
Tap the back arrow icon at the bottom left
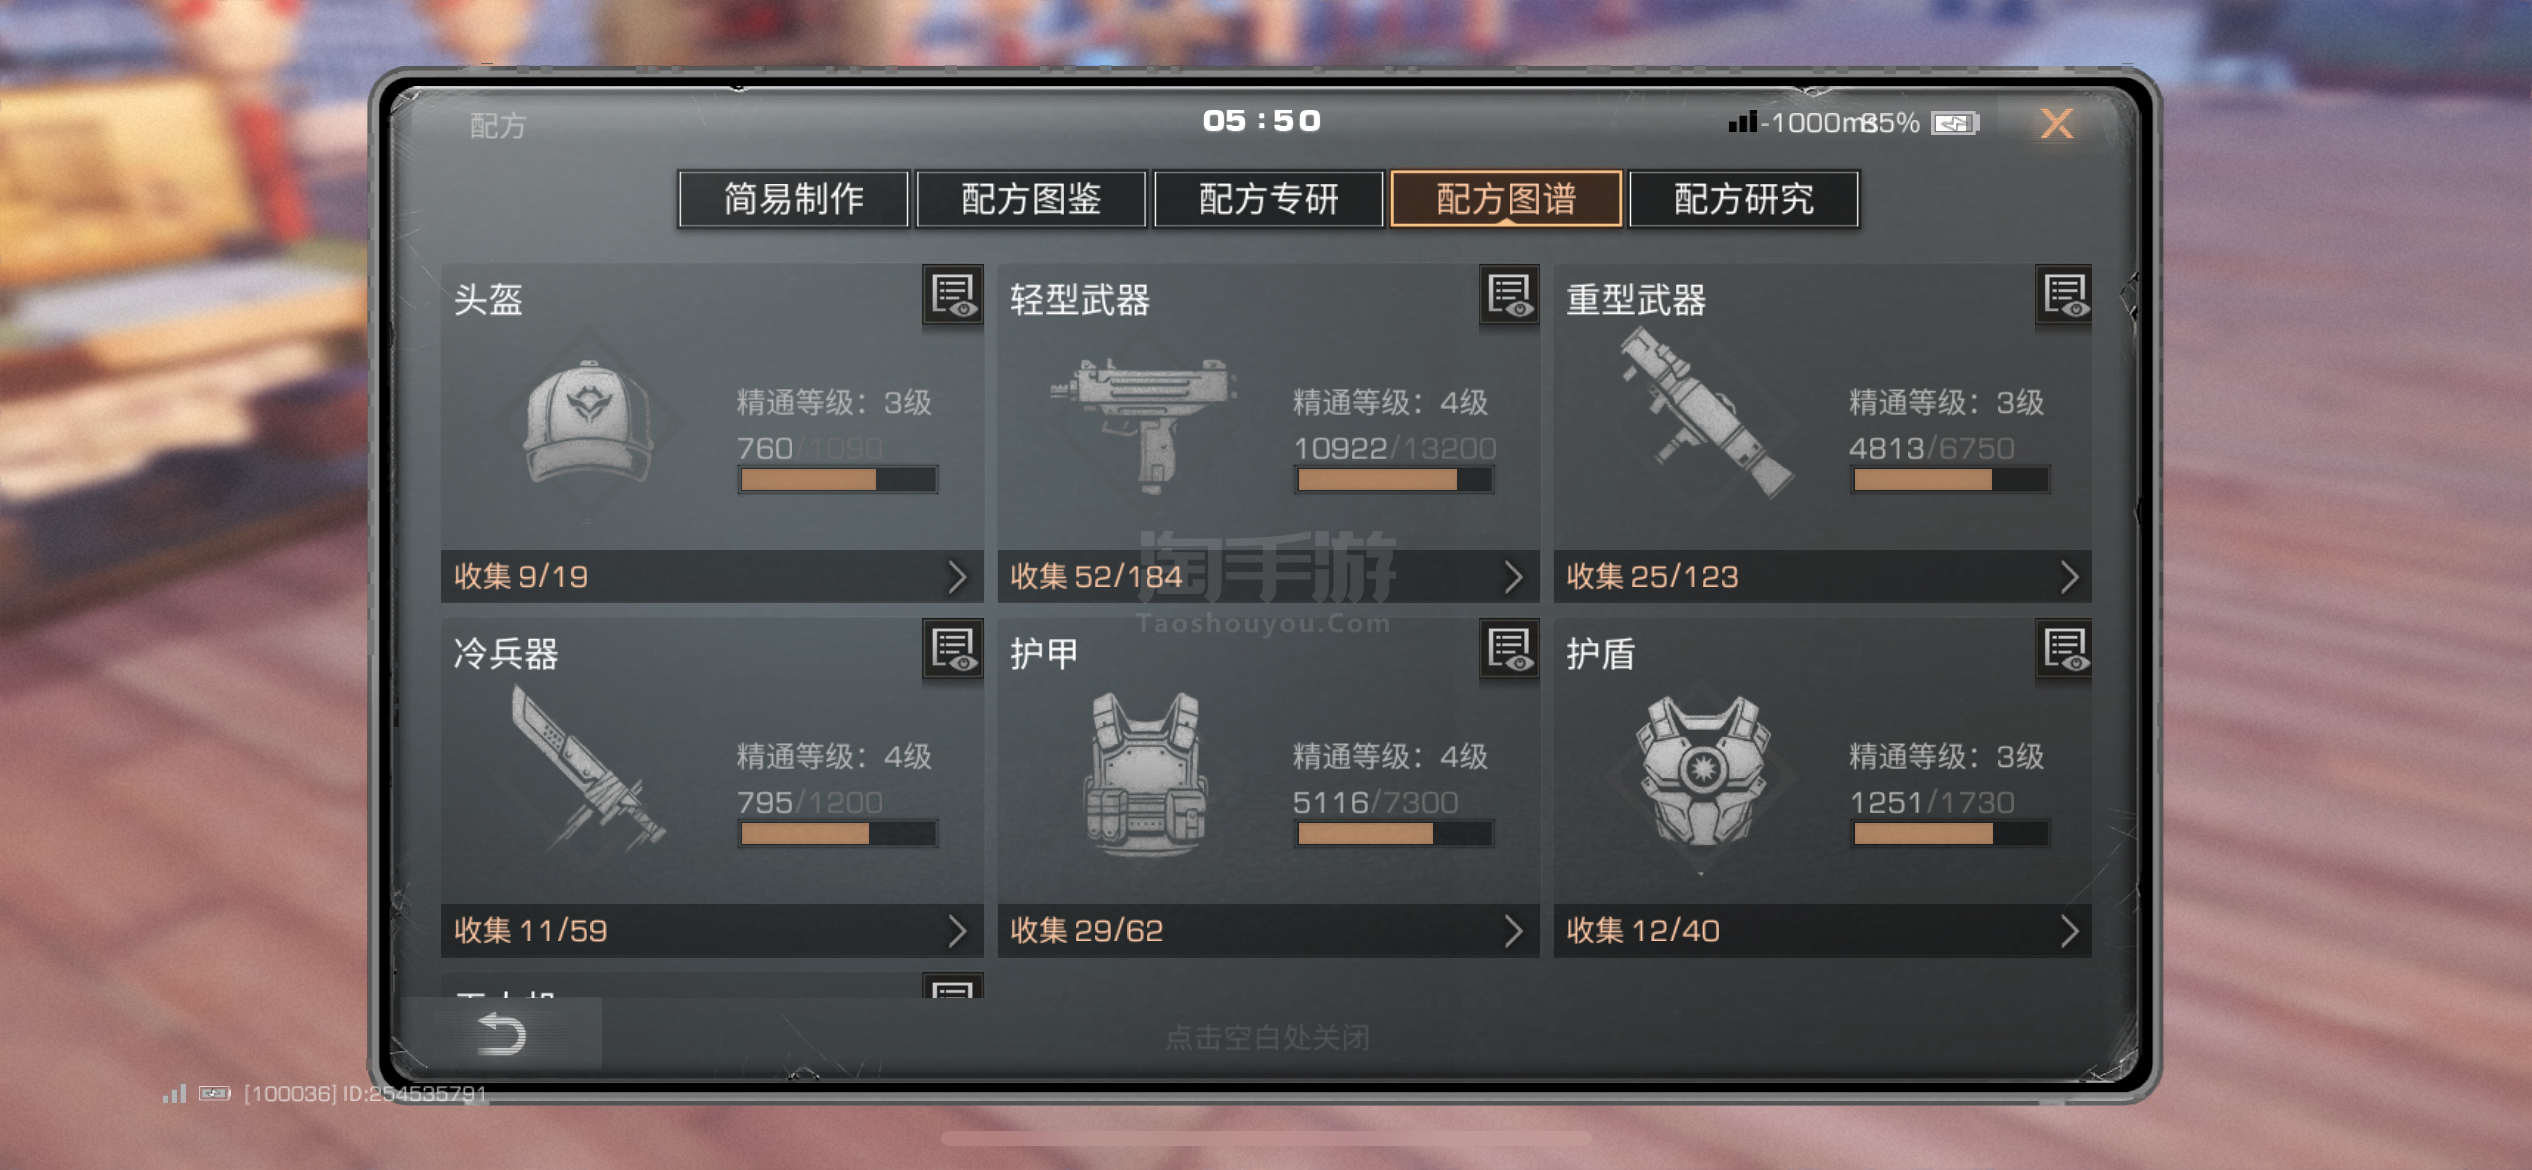(501, 1034)
